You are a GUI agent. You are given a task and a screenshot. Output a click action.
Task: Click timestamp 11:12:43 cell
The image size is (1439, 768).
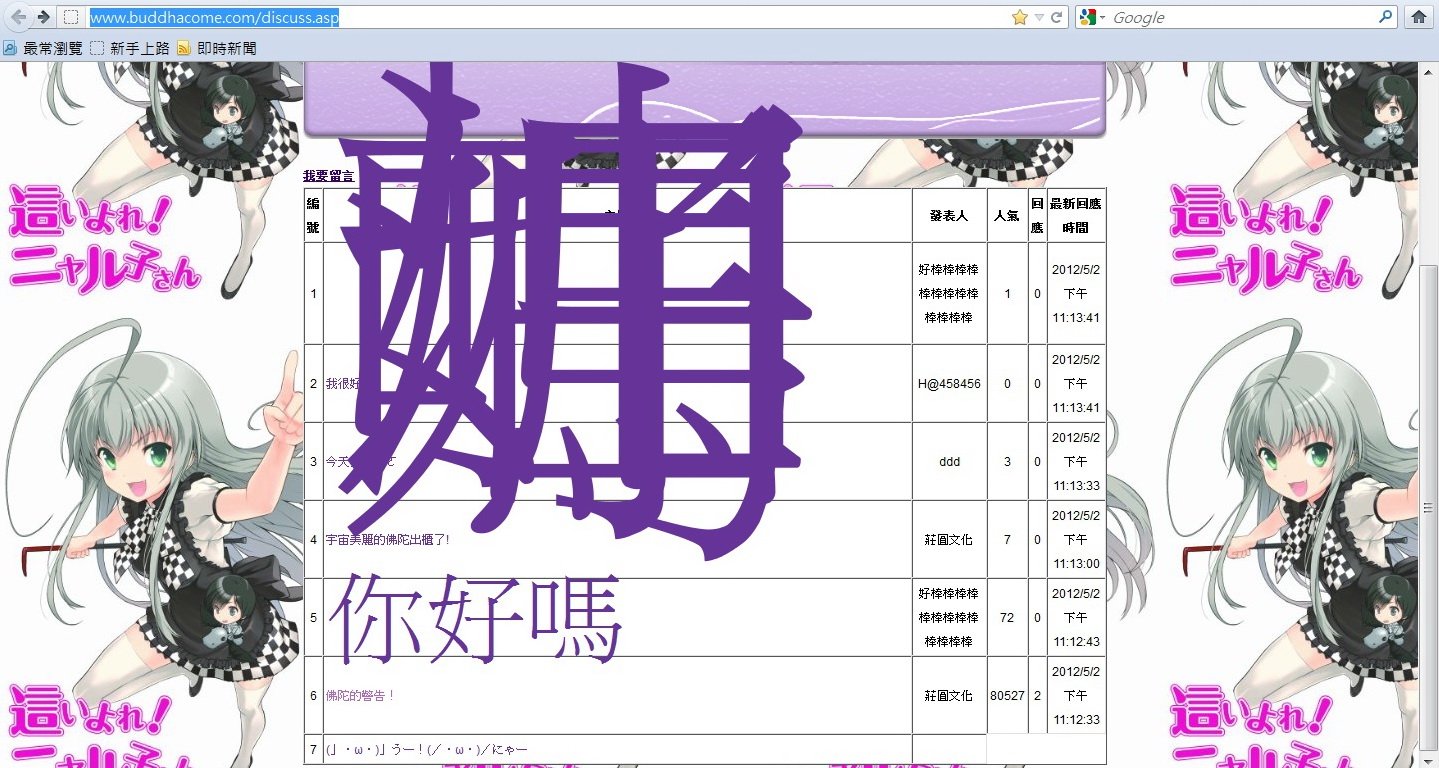tap(1076, 618)
